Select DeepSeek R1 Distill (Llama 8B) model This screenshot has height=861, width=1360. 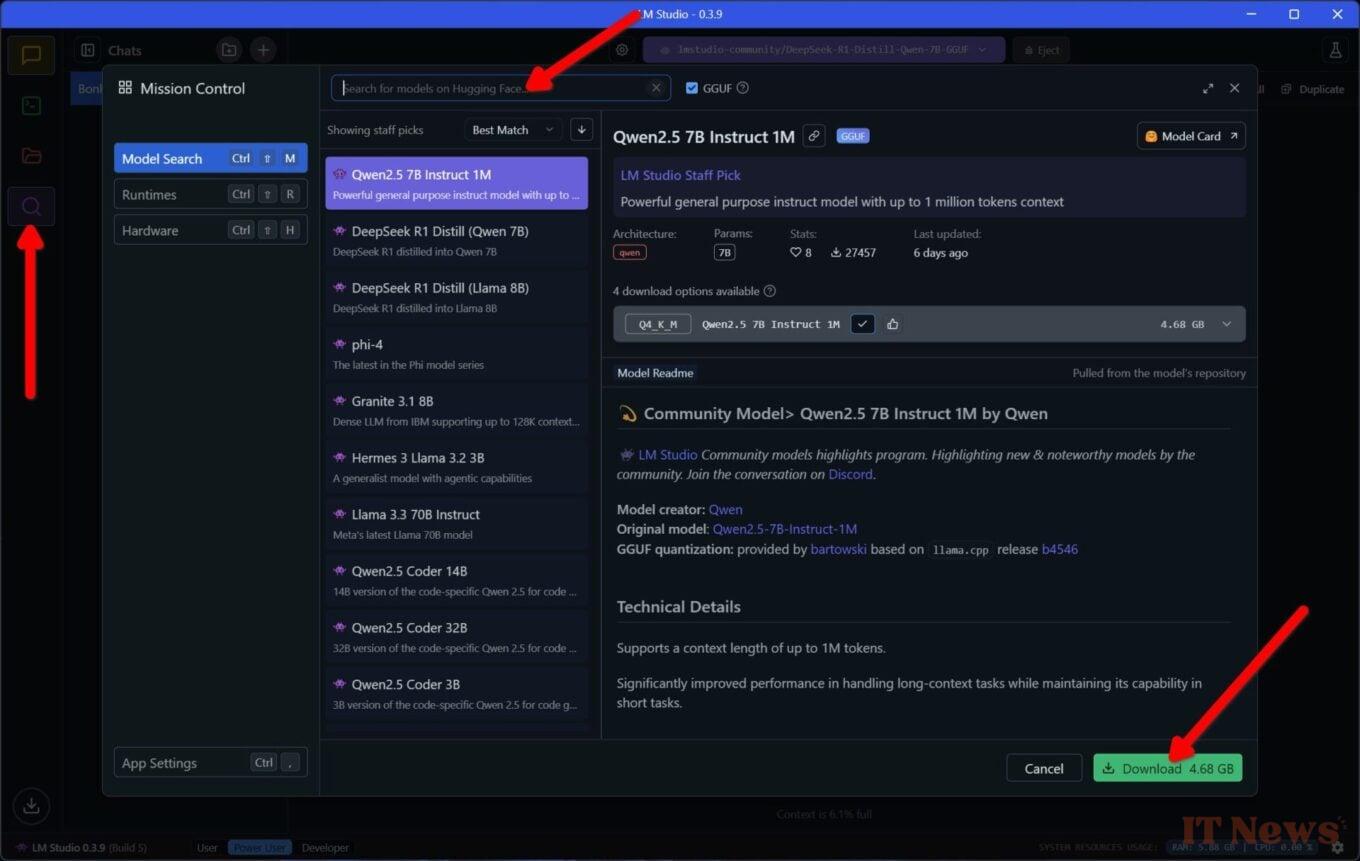[x=457, y=297]
